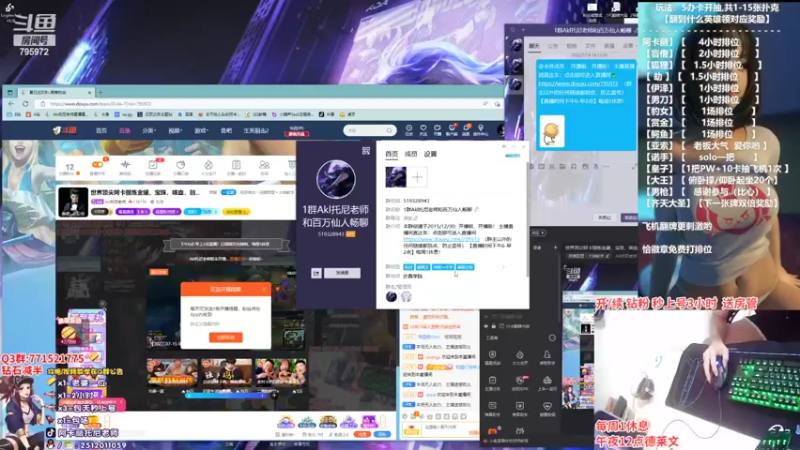The height and width of the screenshot is (450, 800).
Task: Switch to 公告 tab in QQ chat window
Action: 553,46
